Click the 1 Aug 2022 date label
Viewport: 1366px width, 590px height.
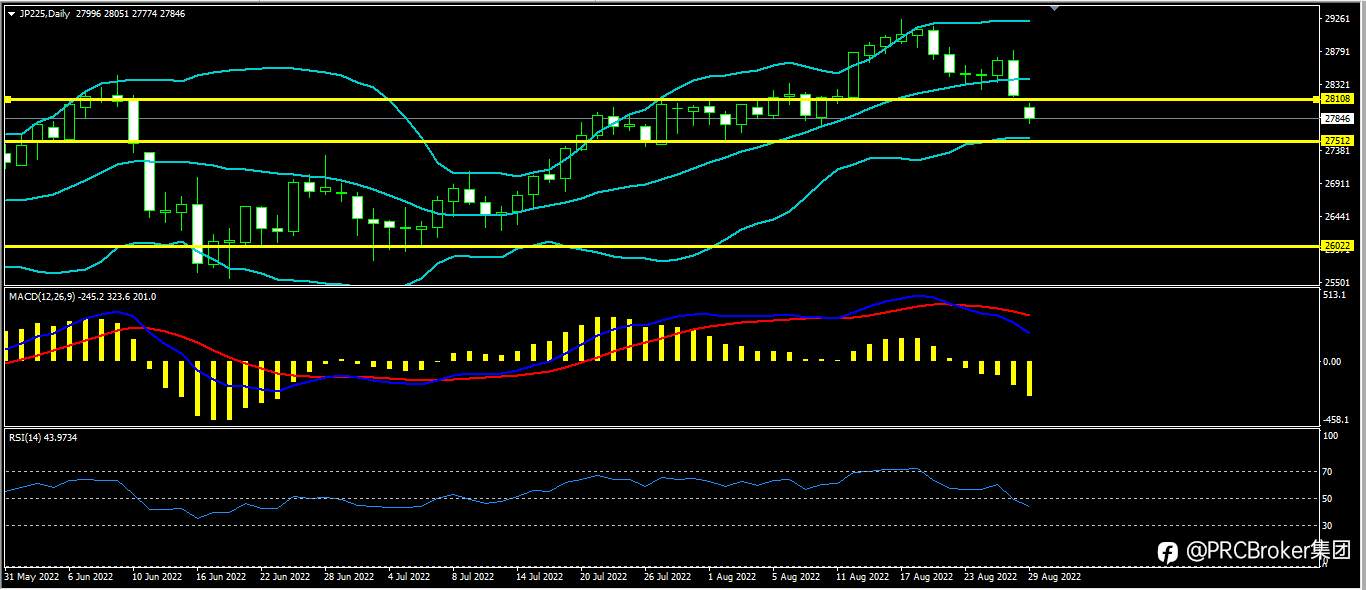732,577
